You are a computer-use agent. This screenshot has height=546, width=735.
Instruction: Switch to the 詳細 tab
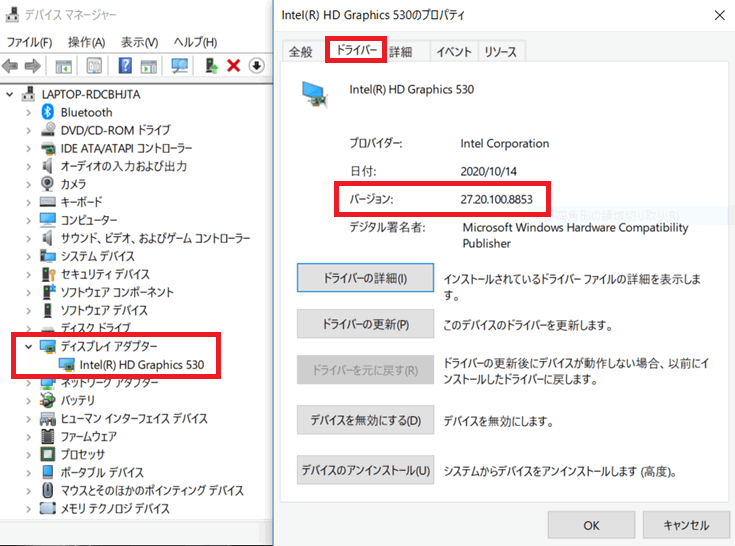[401, 52]
